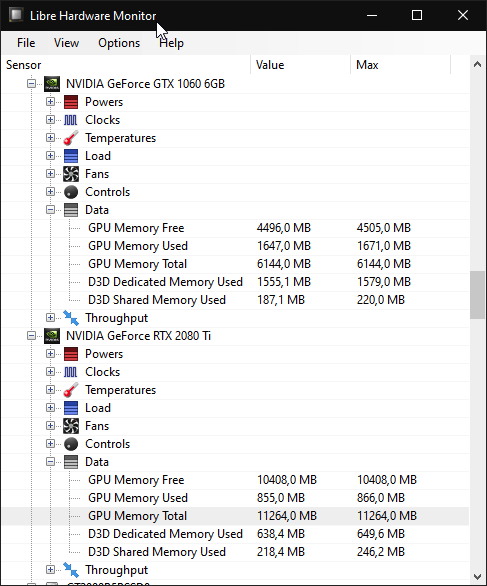Select D3D Dedicated Memory Used row showing 1555,1 MB

[235, 282]
